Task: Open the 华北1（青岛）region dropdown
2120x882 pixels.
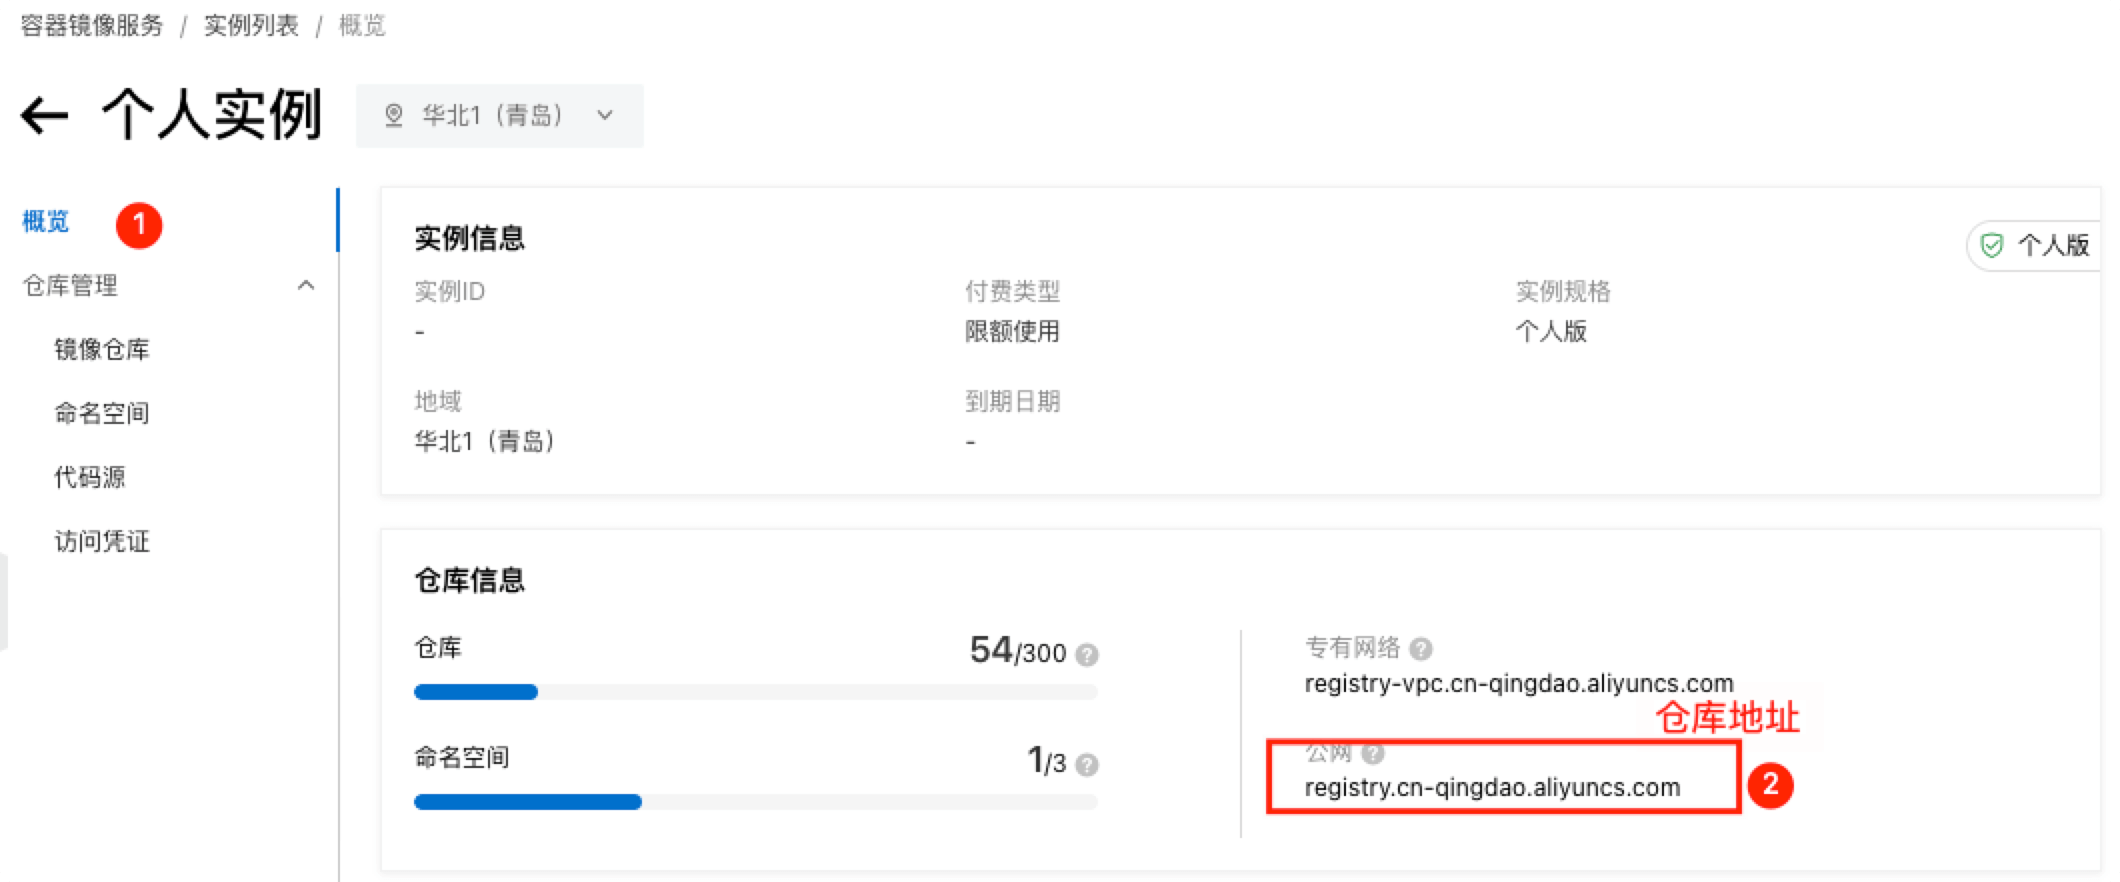Action: pos(500,116)
